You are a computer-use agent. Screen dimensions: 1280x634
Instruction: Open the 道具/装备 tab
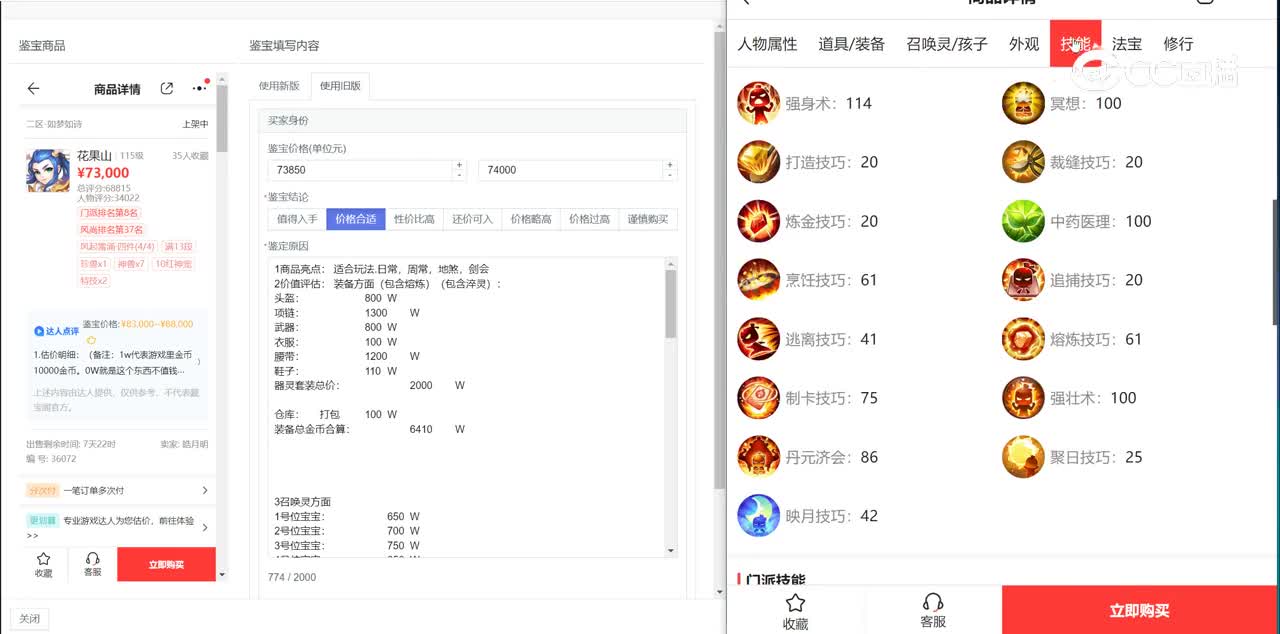pos(851,44)
